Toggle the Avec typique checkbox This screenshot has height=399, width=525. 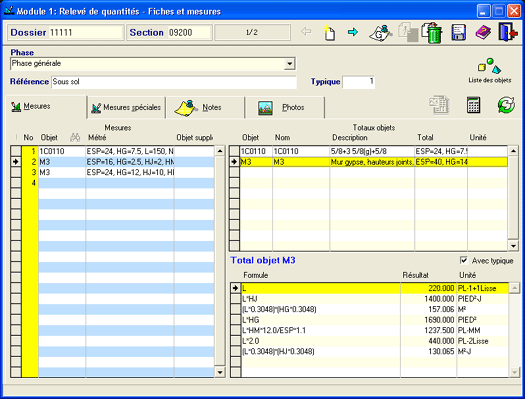(464, 260)
